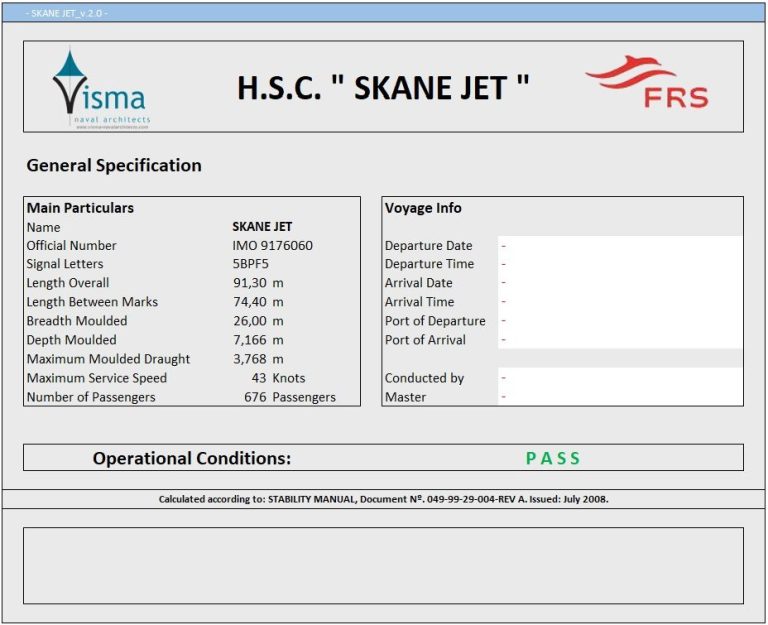Click the 'Official Number' label
Image resolution: width=768 pixels, height=625 pixels.
(x=72, y=245)
